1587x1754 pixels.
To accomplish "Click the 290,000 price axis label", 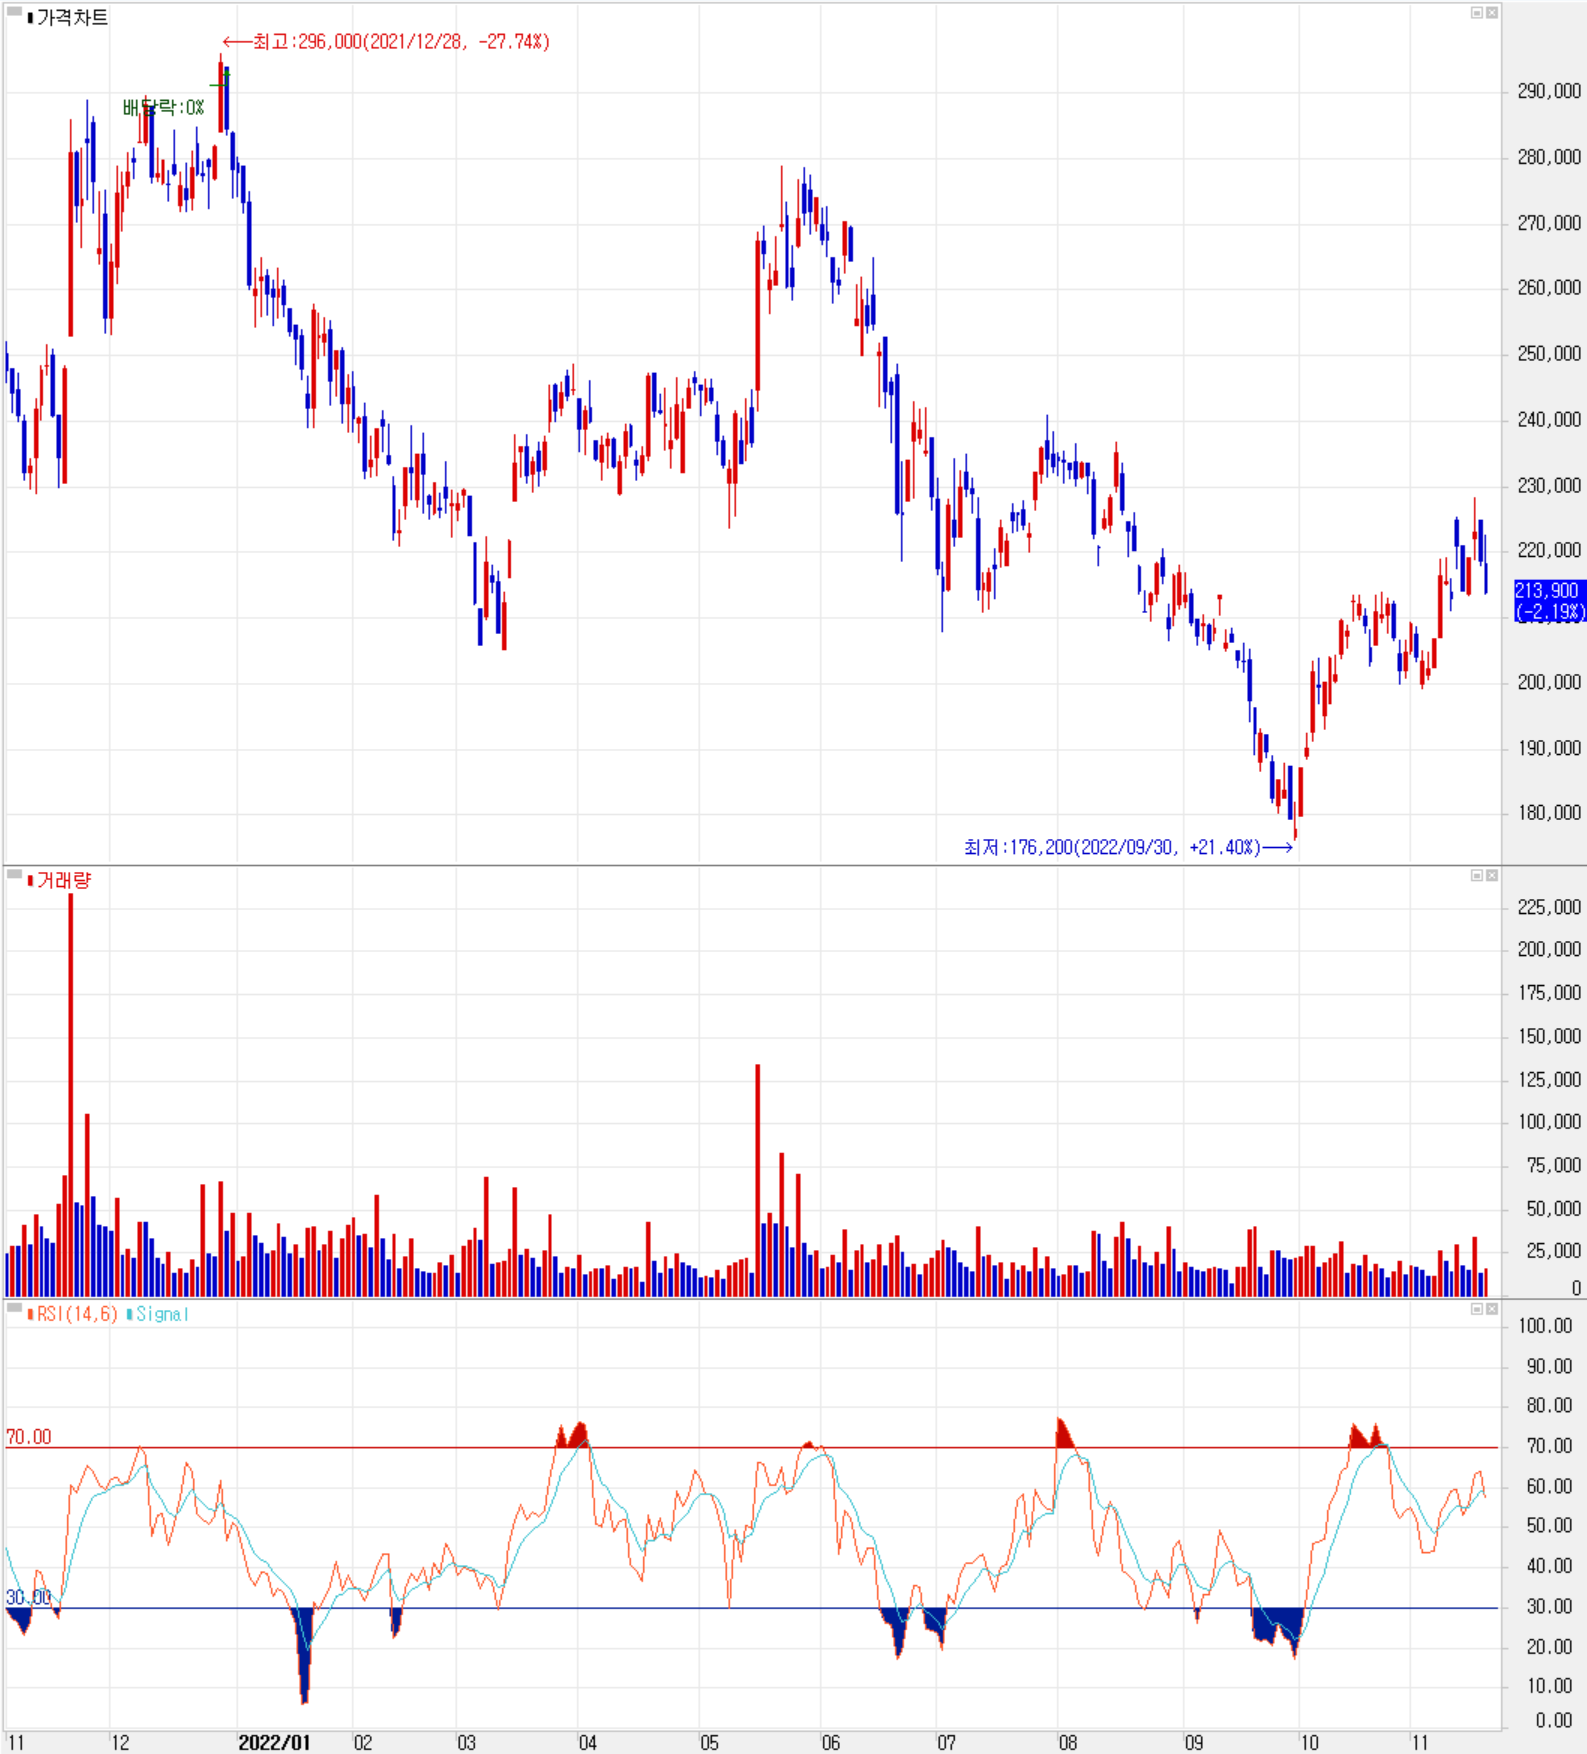I will coord(1549,91).
